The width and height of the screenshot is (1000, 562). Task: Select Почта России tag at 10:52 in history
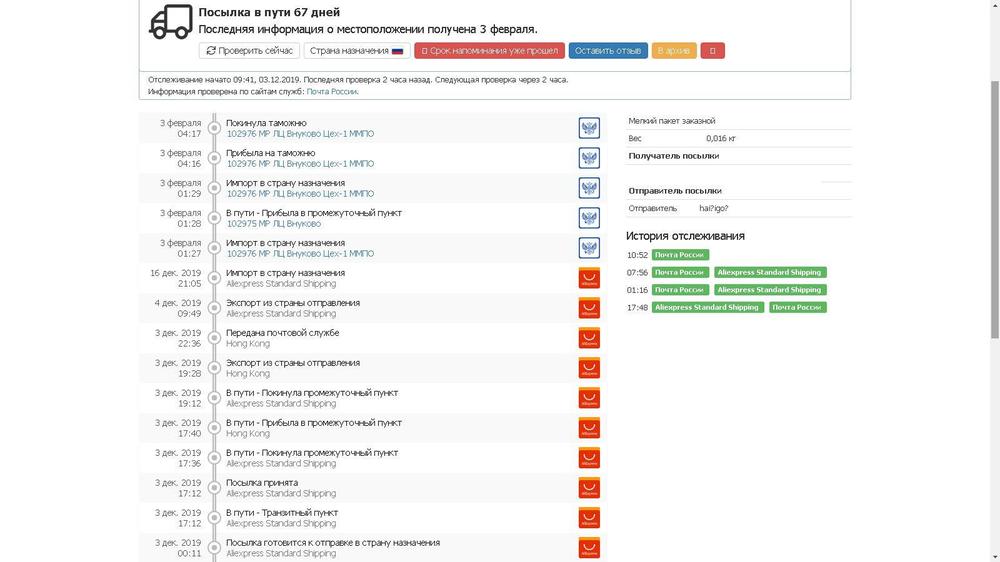click(x=680, y=255)
